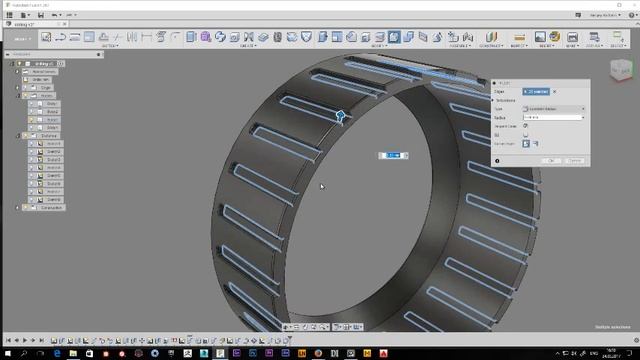Viewport: 640px width, 360px height.
Task: Select the Make 3D Print tool
Action: [572, 37]
